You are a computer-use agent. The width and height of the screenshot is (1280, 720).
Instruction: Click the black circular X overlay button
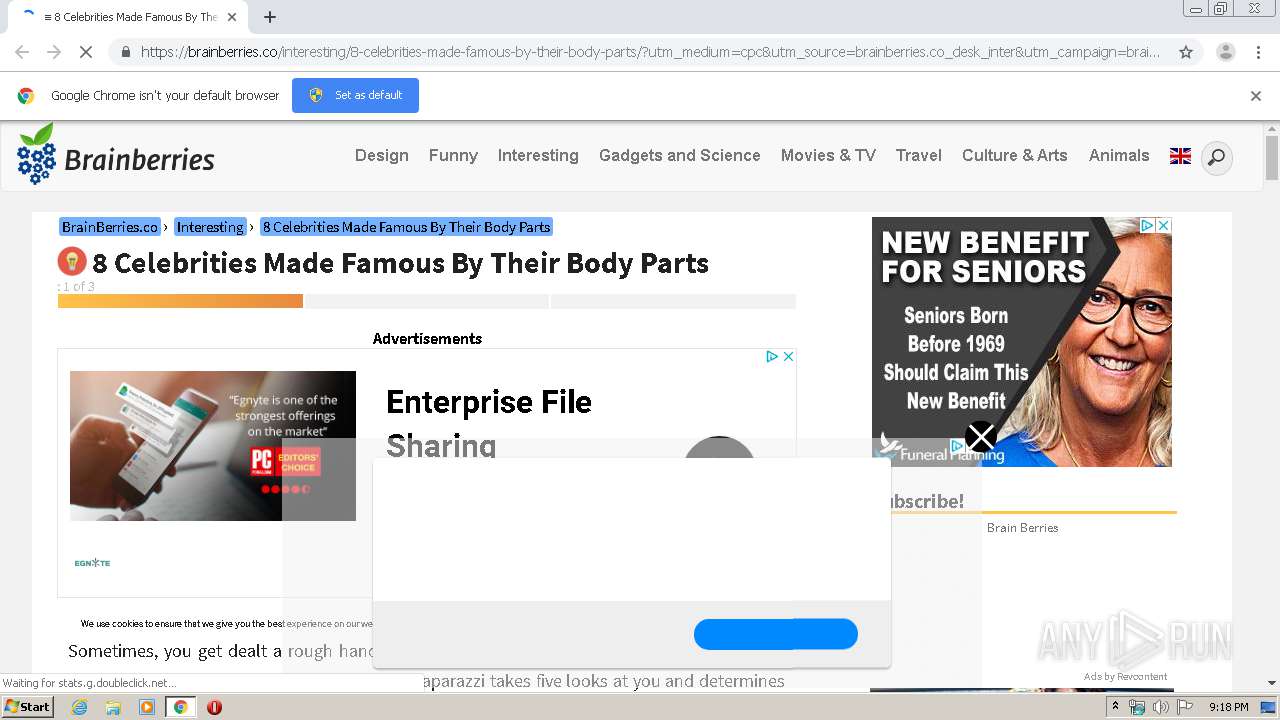click(x=981, y=437)
